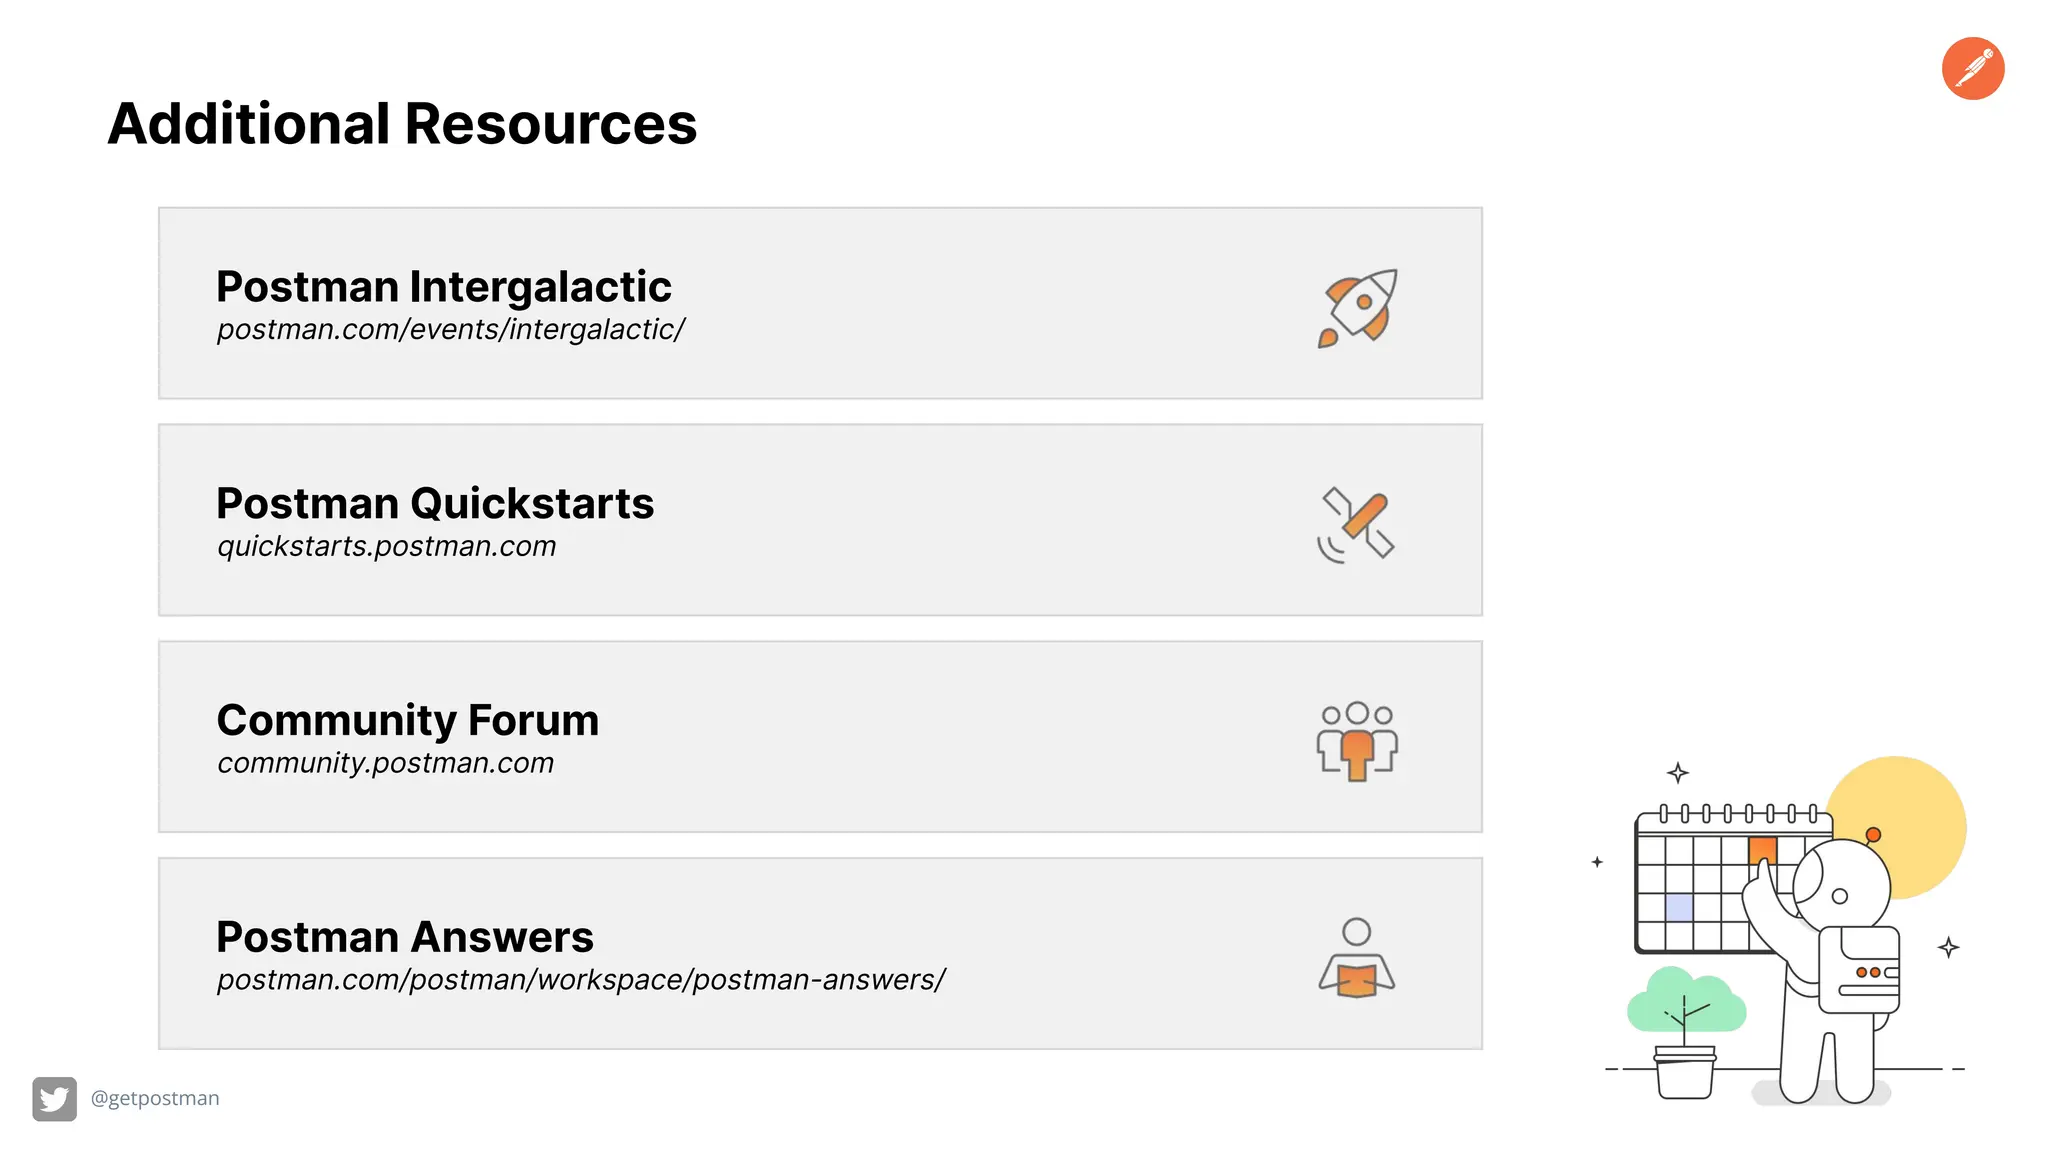2048x1152 pixels.
Task: Click the @getpostman Twitter handle
Action: (155, 1098)
